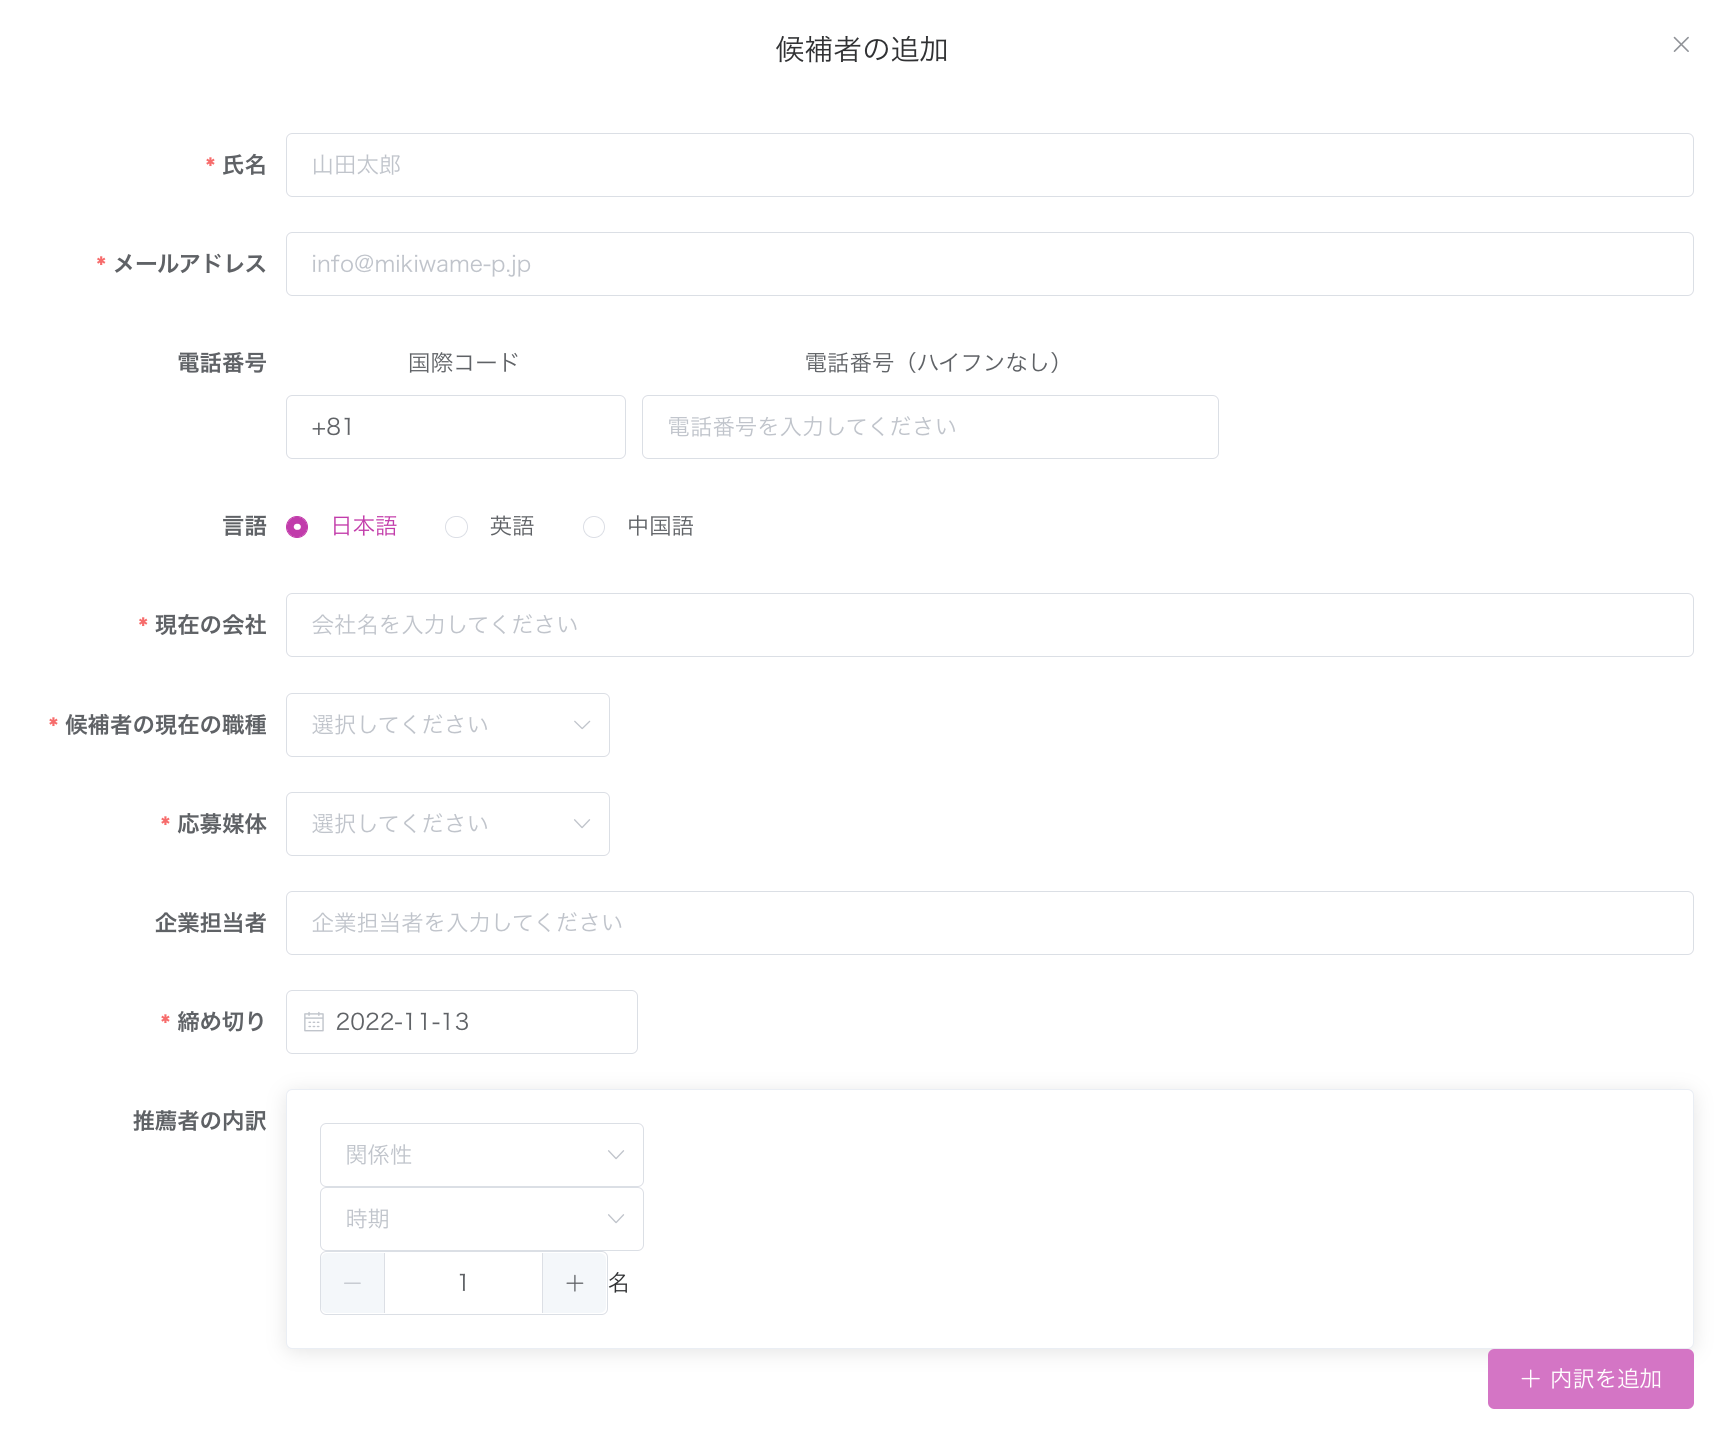Image resolution: width=1724 pixels, height=1456 pixels.
Task: Click the calendar icon in 締め切り field
Action: pos(314,1022)
